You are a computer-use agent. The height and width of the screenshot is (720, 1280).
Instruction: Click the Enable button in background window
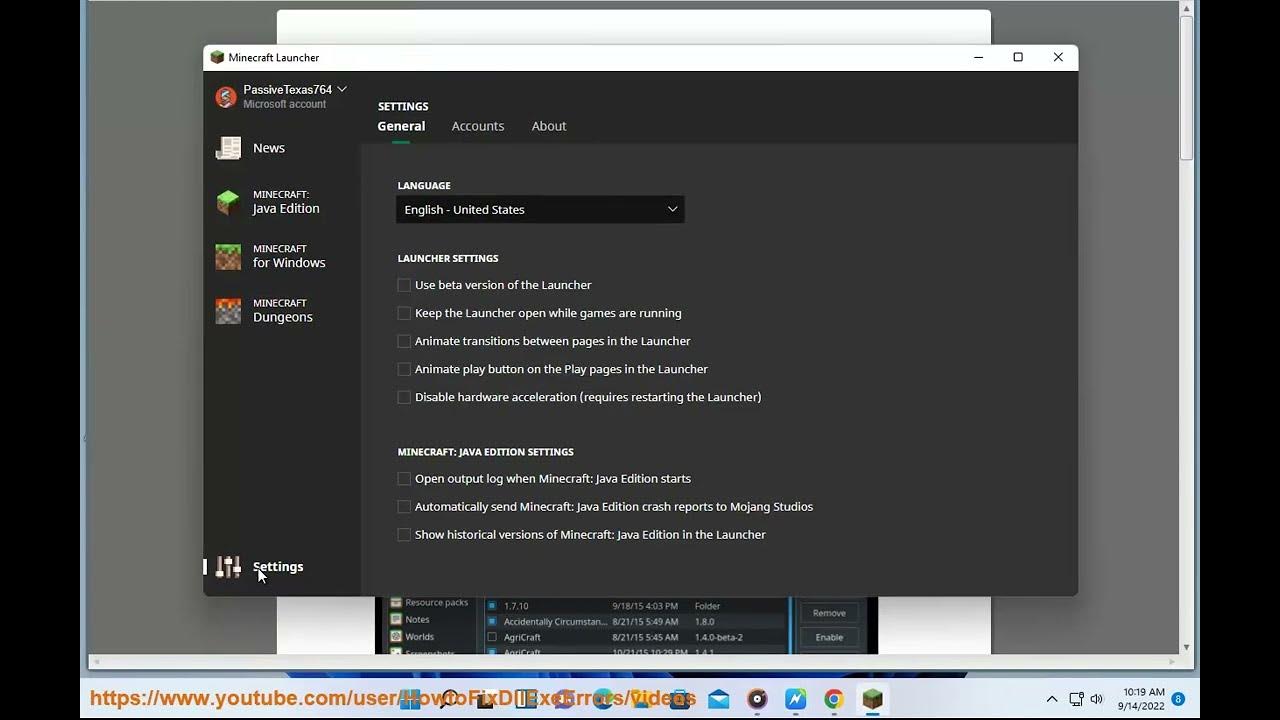pos(829,637)
